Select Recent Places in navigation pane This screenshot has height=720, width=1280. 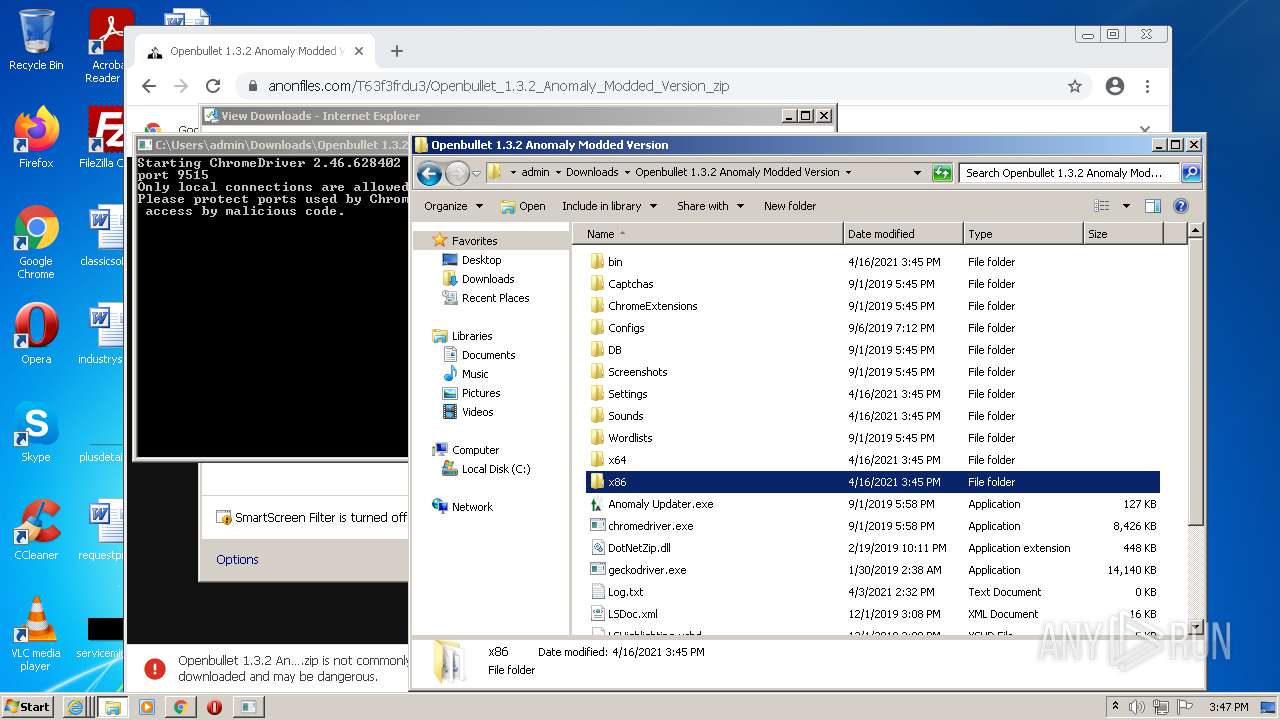coord(495,298)
